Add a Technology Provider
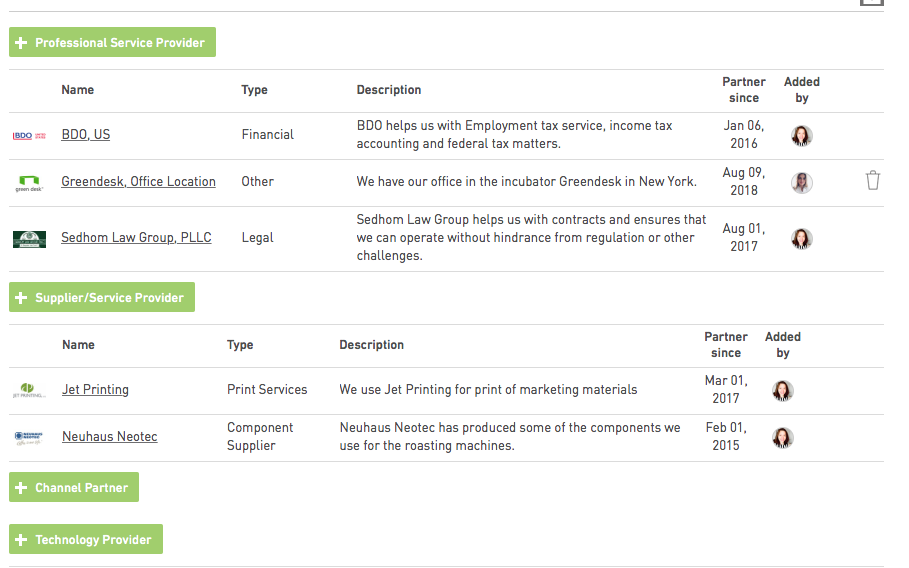Image resolution: width=909 pixels, height=568 pixels. click(x=86, y=540)
